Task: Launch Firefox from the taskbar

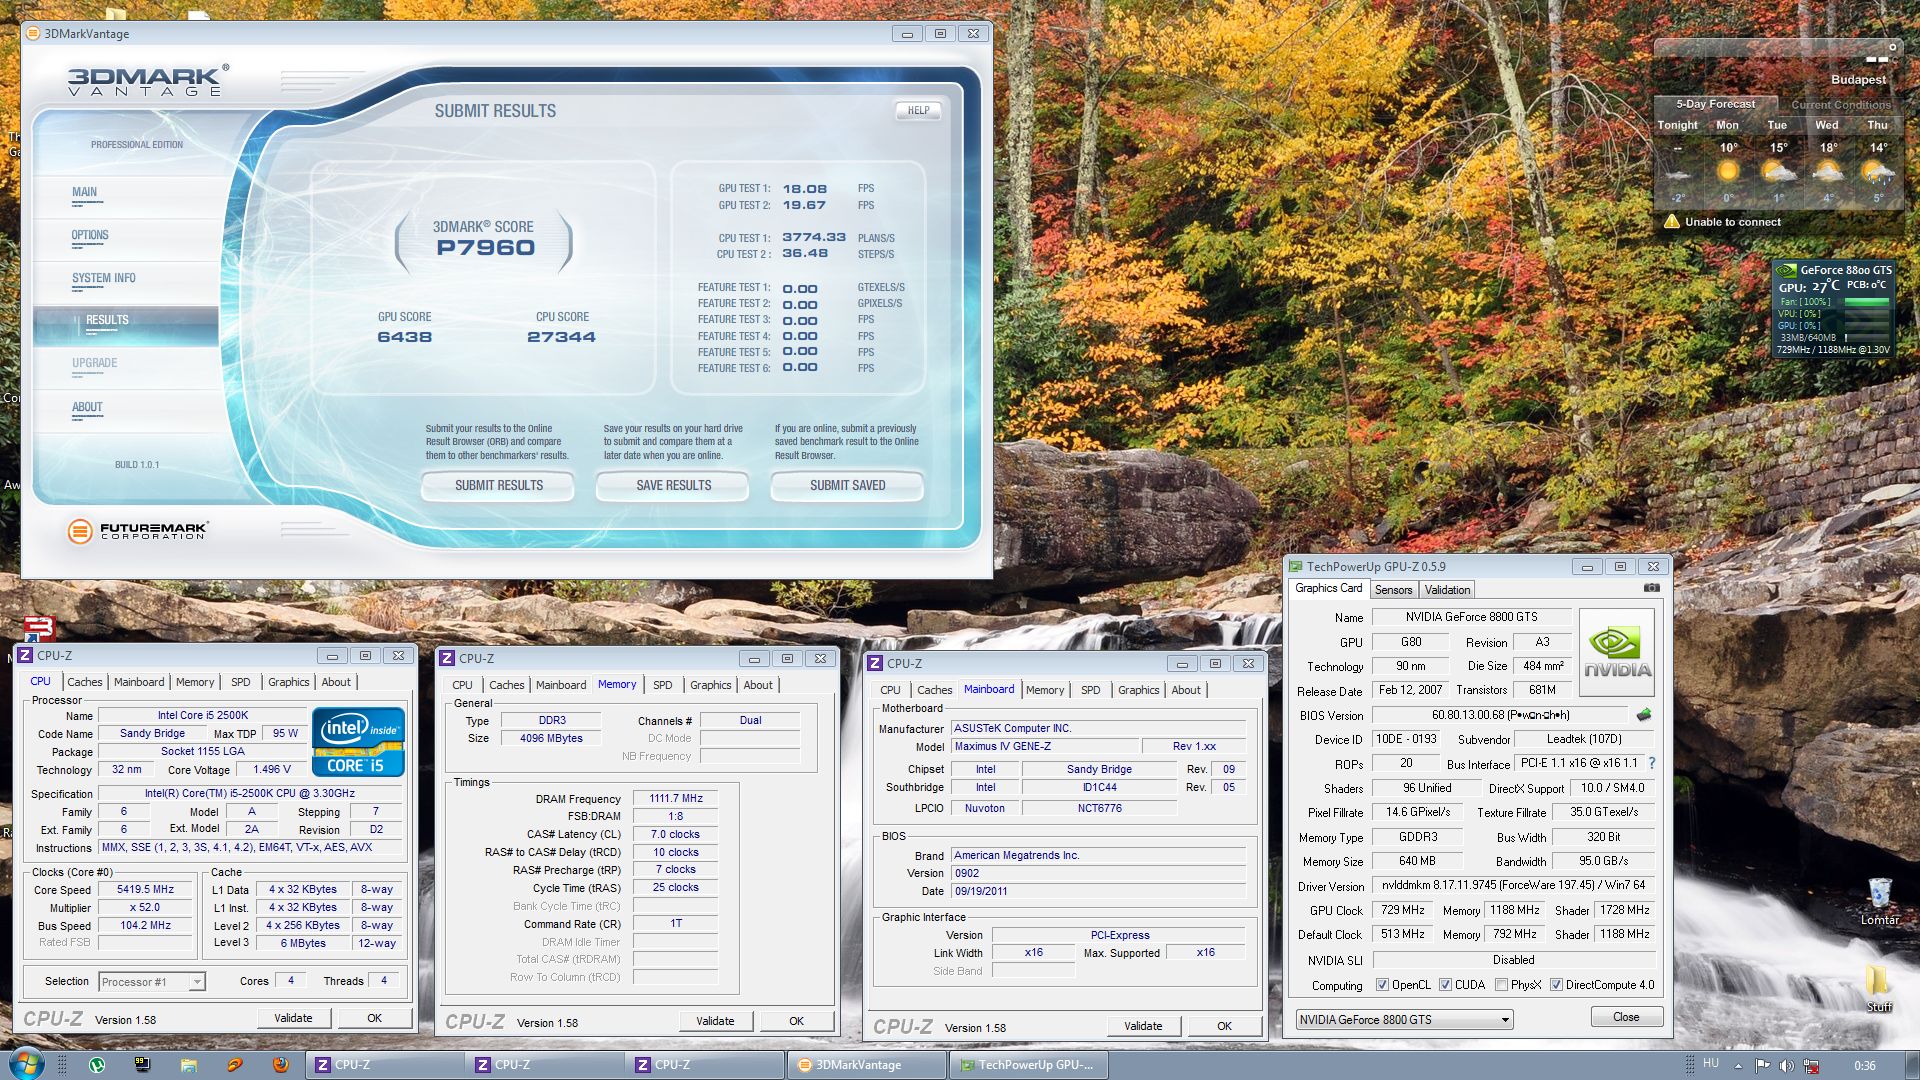Action: 281,1065
